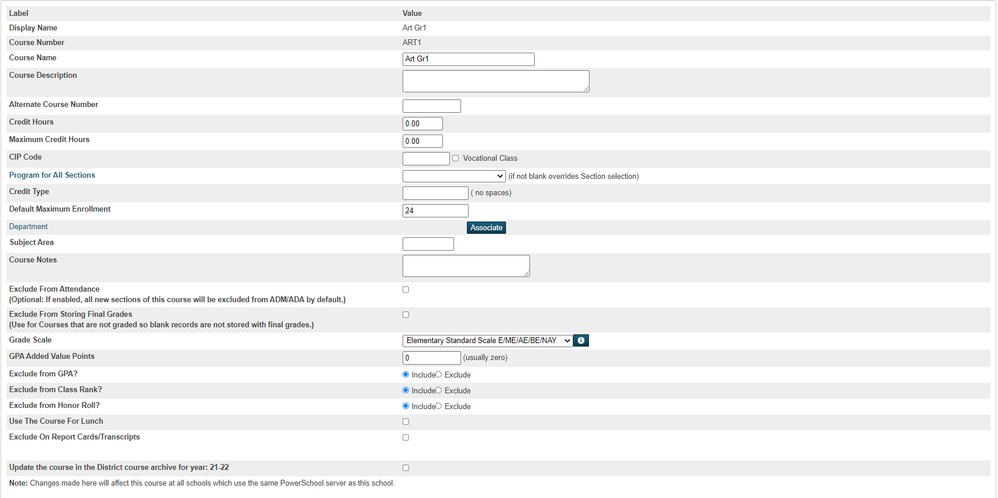998x498 pixels.
Task: Click the Course Name text field
Action: [468, 60]
